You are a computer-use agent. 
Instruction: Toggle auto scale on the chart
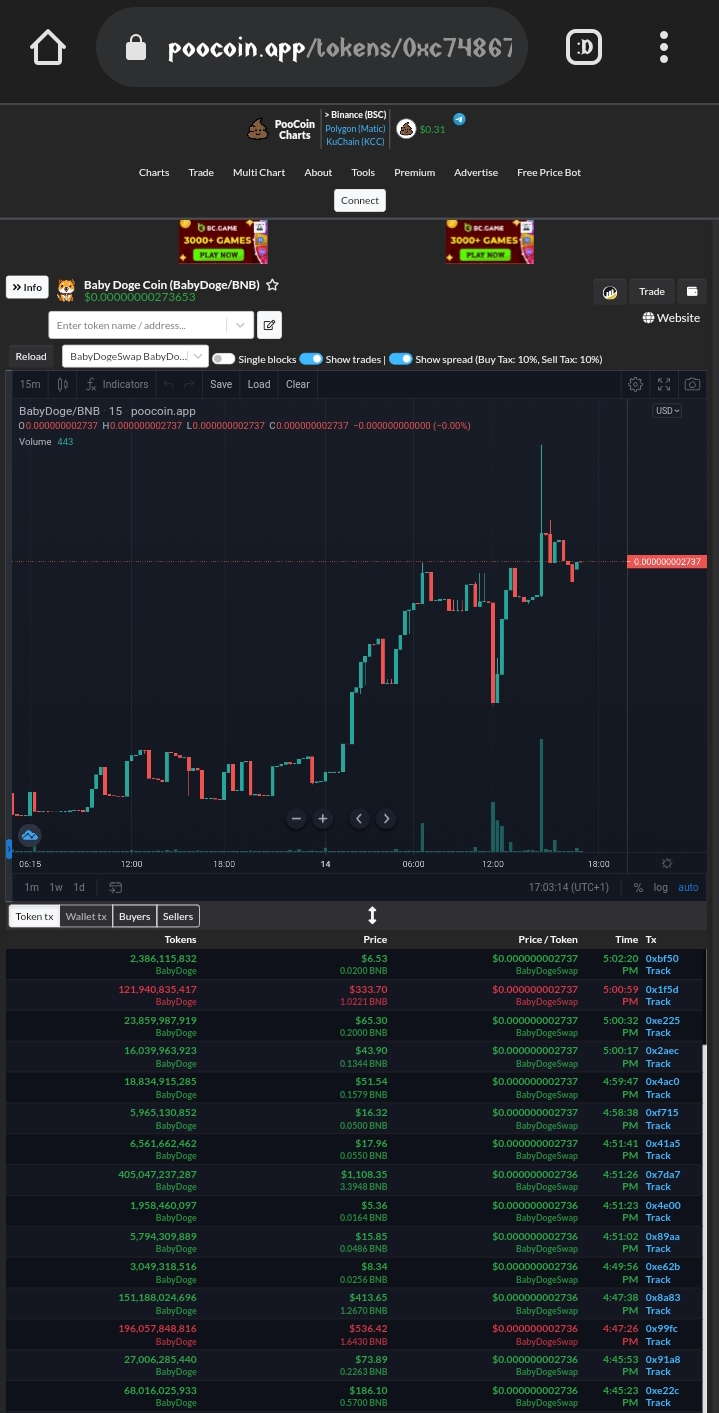688,887
